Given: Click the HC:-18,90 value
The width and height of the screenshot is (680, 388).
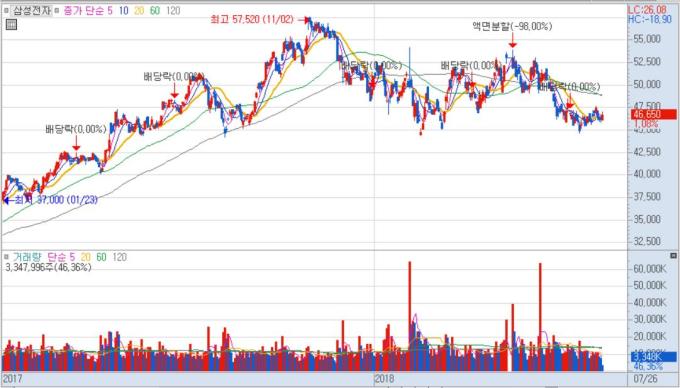Looking at the screenshot, I should tap(650, 19).
